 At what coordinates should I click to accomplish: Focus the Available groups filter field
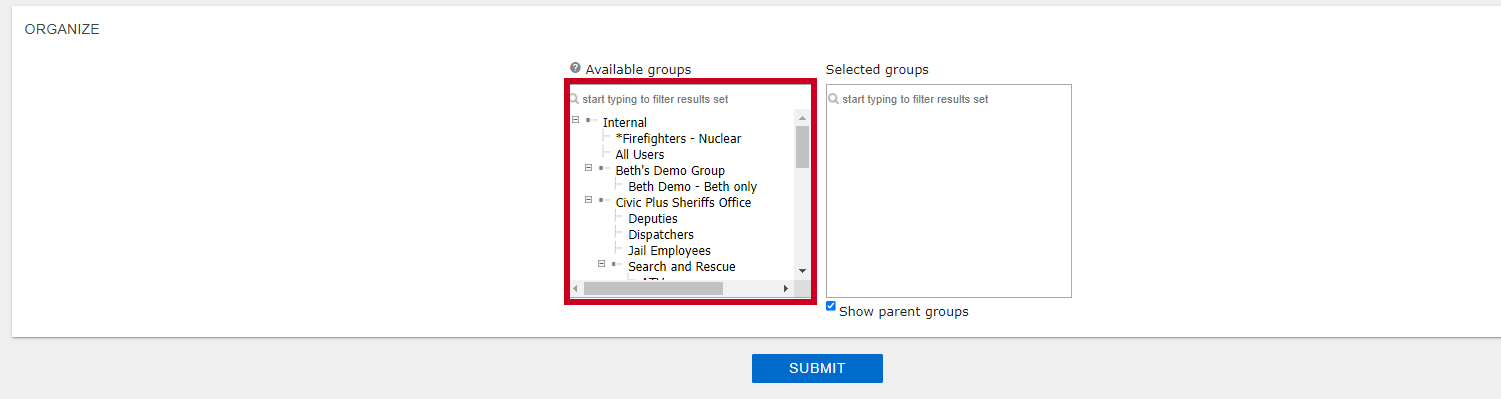[x=690, y=99]
